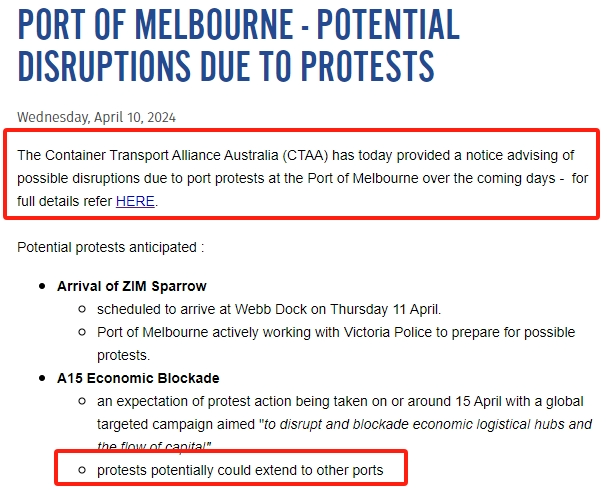Click the solid bullet beside Arrival of ZIM Sparrow
The height and width of the screenshot is (490, 607).
42,286
